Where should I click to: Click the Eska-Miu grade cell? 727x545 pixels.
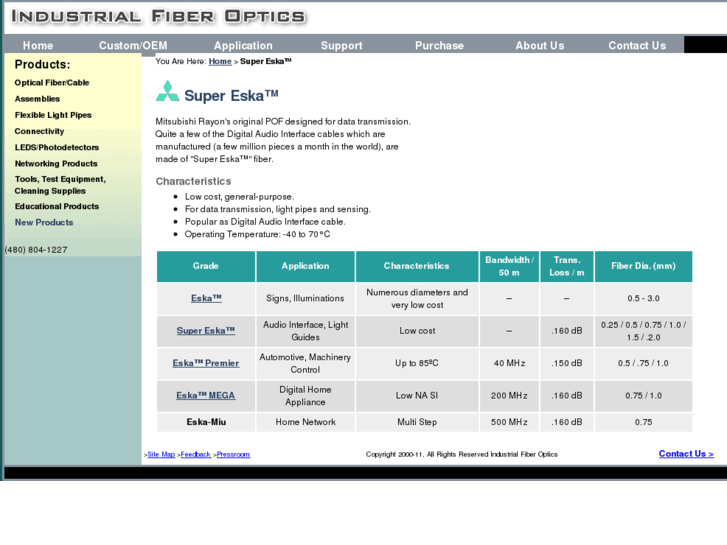pos(206,422)
